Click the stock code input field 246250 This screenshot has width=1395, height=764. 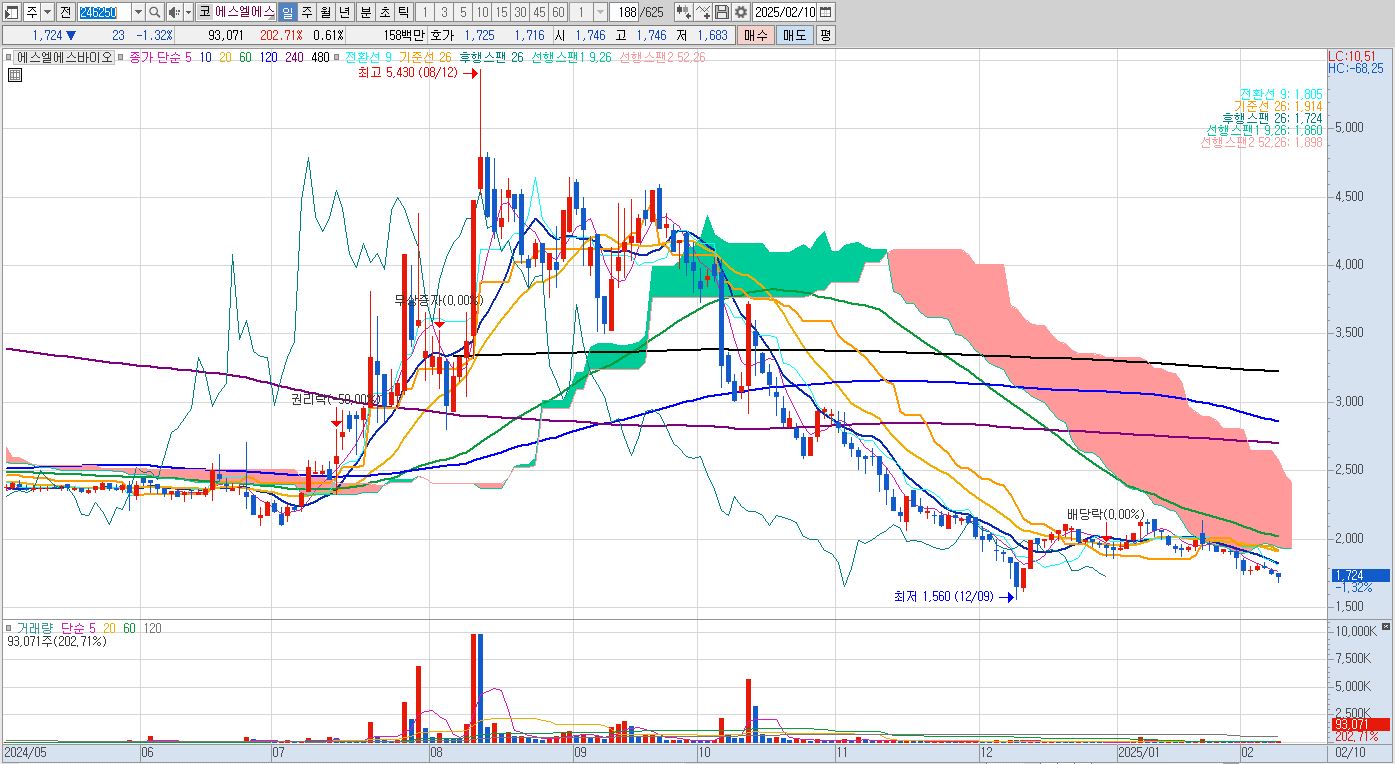(103, 12)
